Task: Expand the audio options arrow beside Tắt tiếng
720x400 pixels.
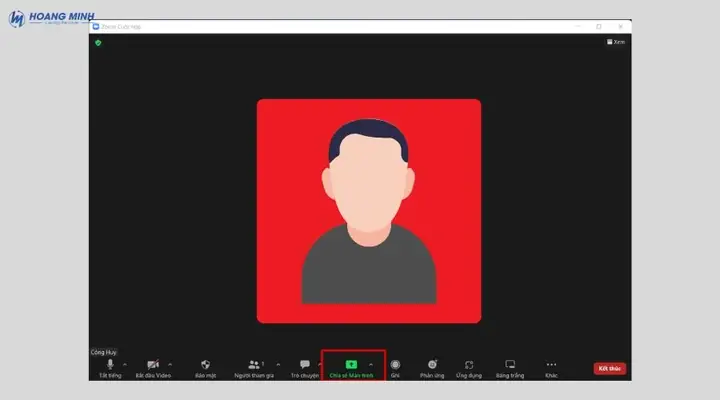Action: (x=125, y=365)
